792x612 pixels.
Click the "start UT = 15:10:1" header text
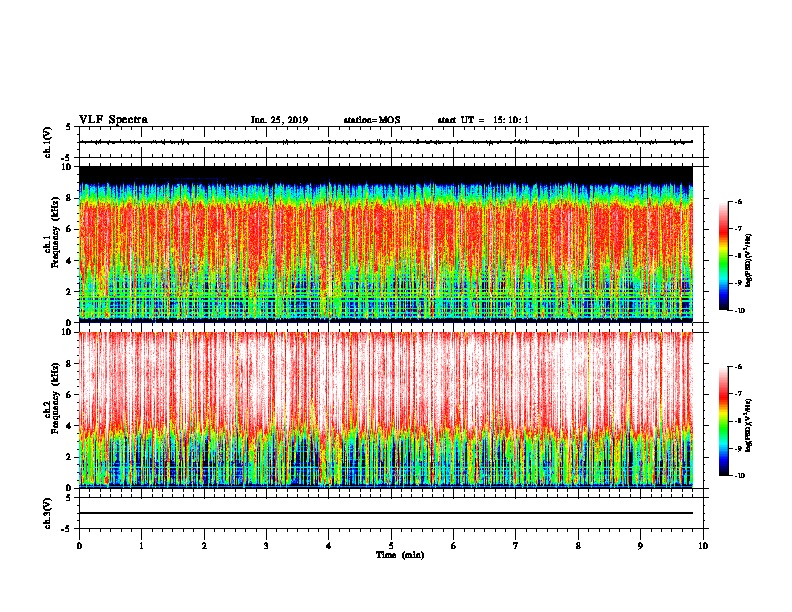(x=483, y=120)
